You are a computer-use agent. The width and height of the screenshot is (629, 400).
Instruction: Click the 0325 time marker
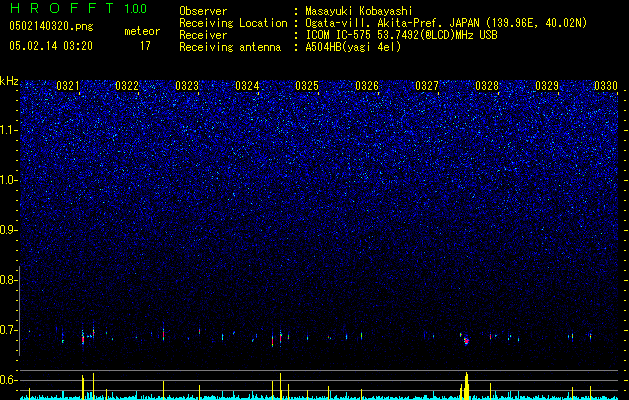pyautogui.click(x=307, y=86)
